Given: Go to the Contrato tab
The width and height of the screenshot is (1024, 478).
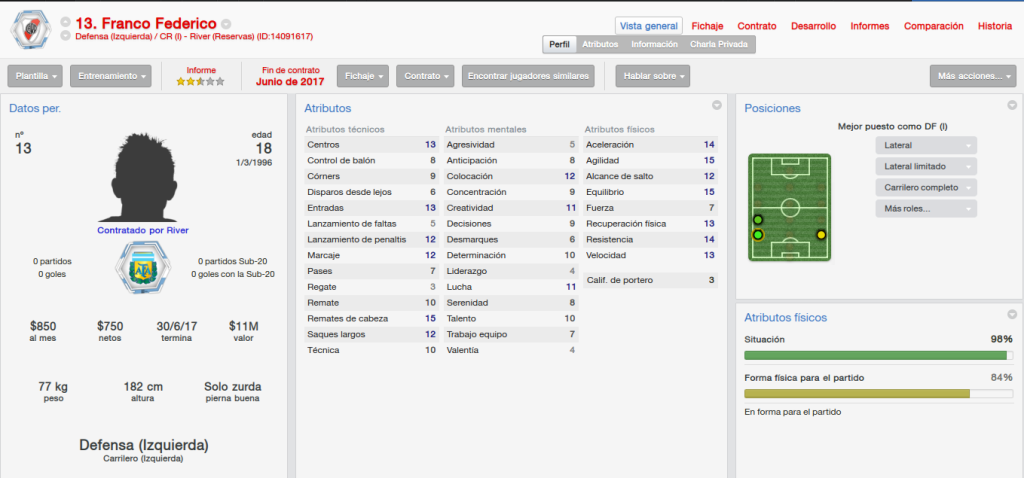Looking at the screenshot, I should (757, 26).
